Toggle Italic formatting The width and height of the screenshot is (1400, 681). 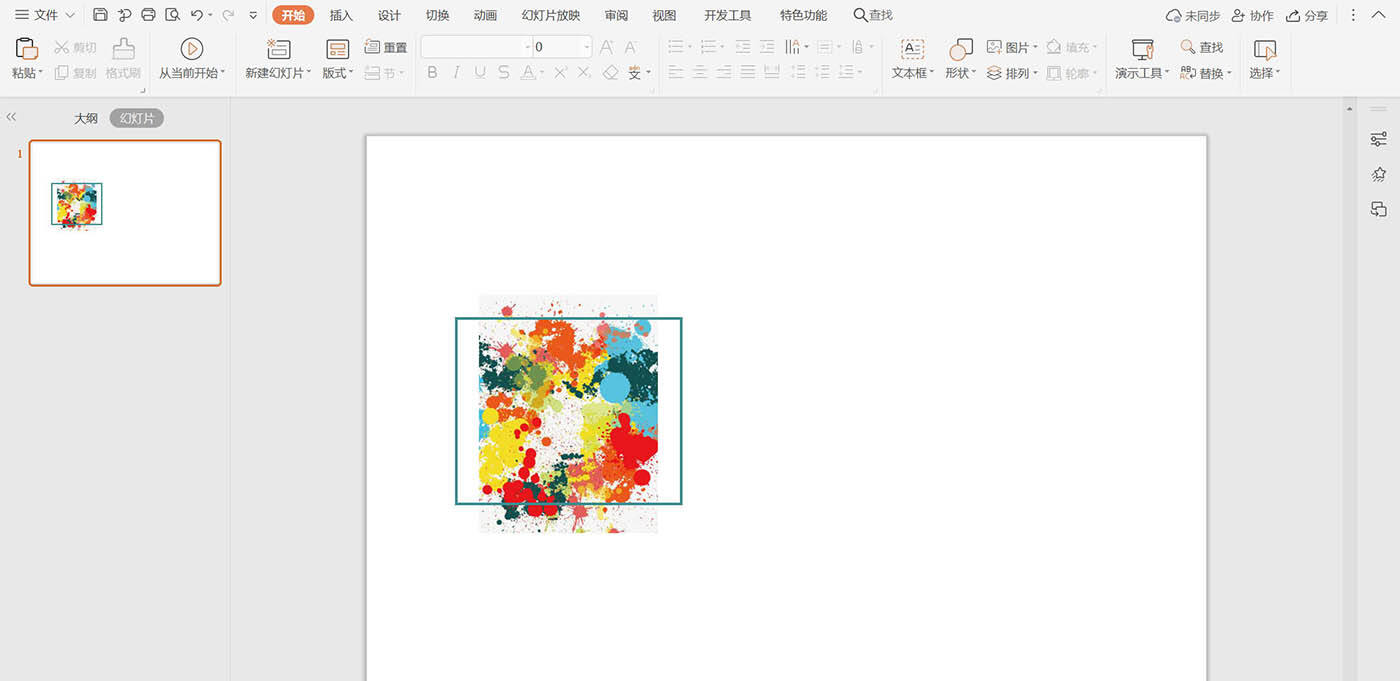click(456, 73)
